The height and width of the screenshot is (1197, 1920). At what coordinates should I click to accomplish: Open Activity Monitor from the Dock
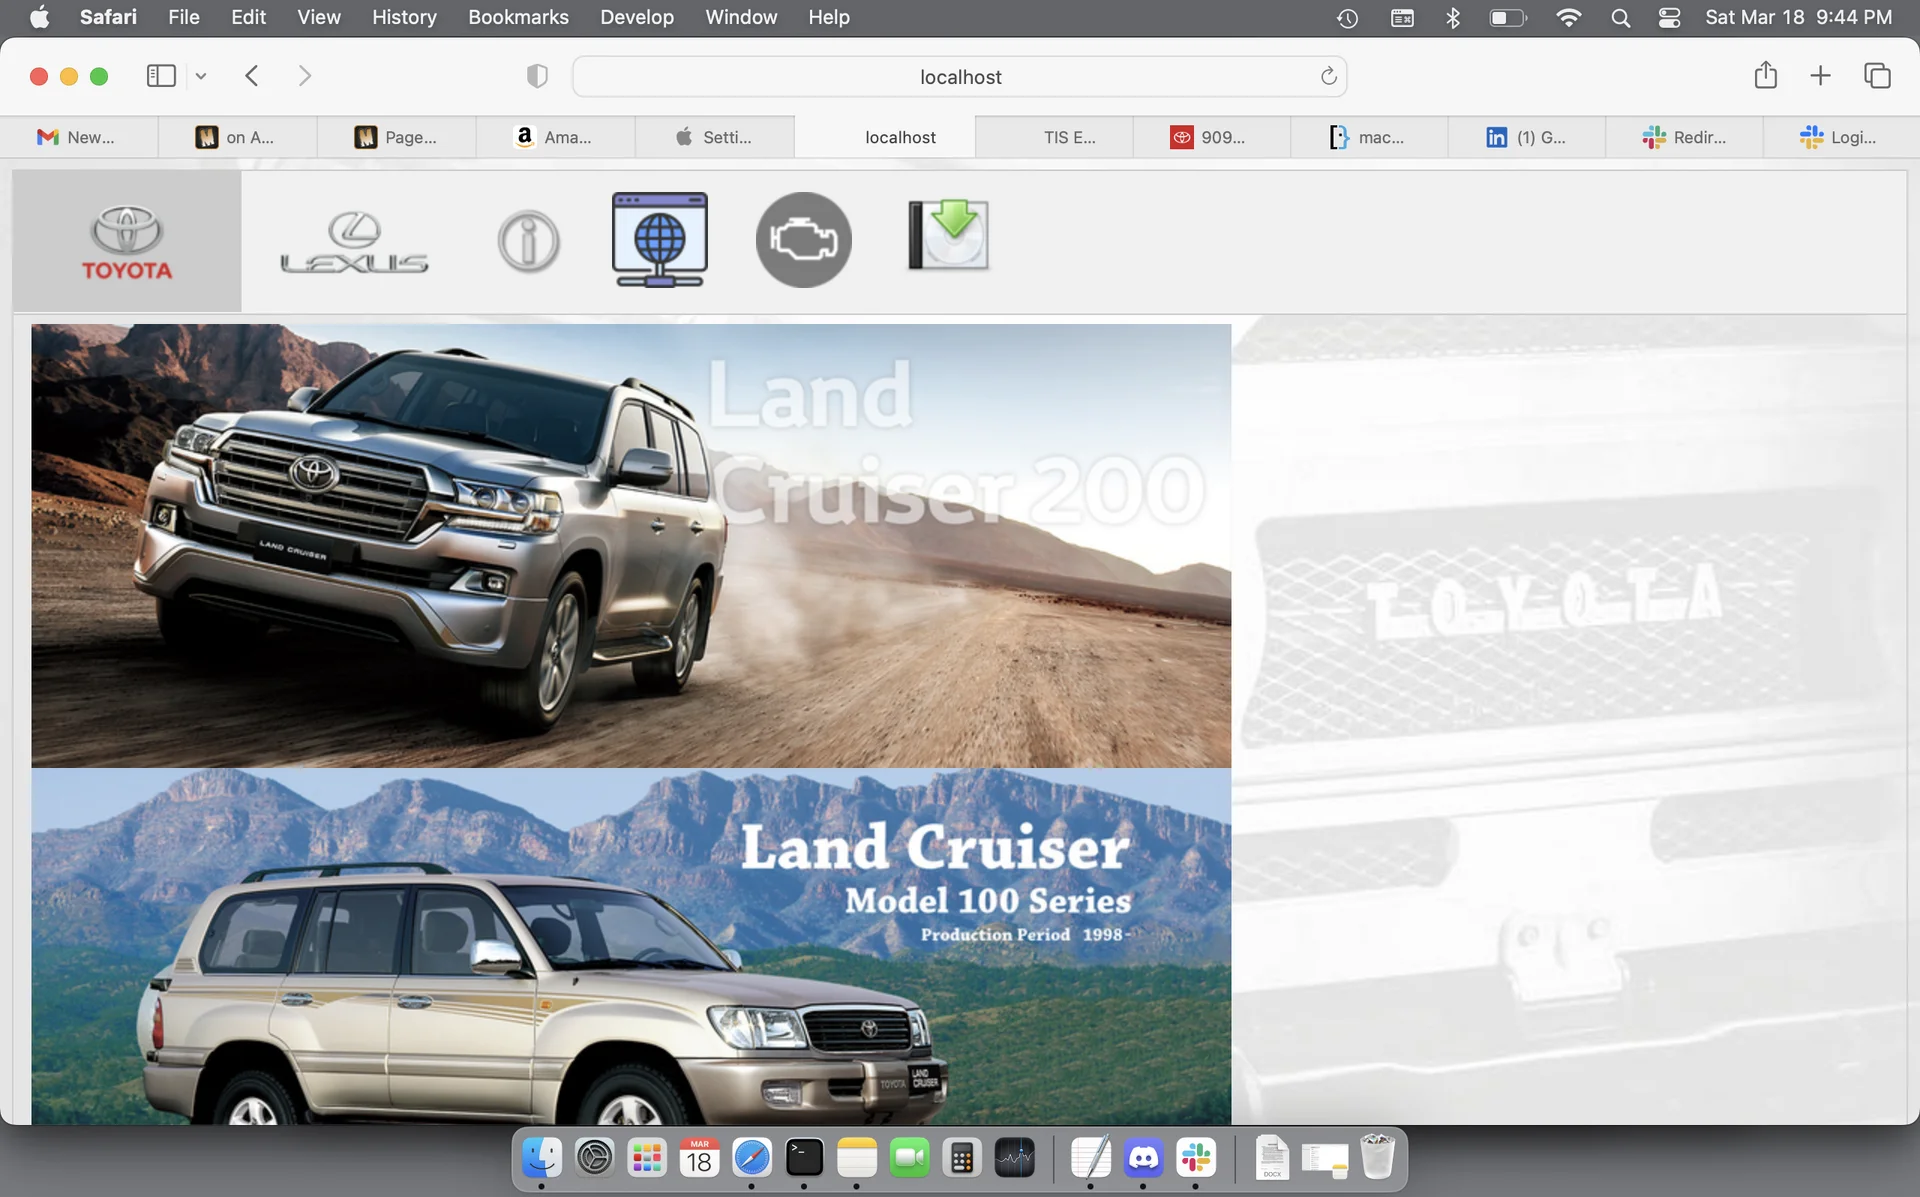(x=1014, y=1158)
